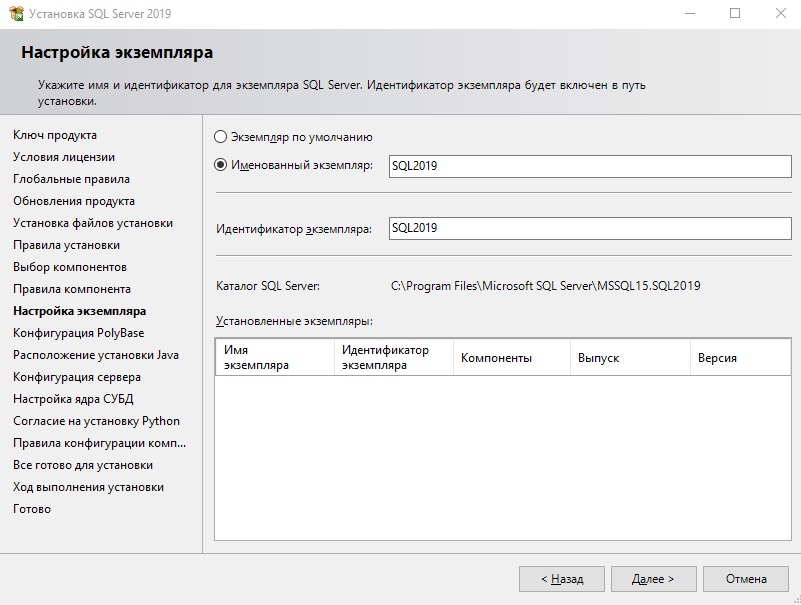Click the Отмена button
Image resolution: width=801 pixels, height=605 pixels.
[x=746, y=579]
